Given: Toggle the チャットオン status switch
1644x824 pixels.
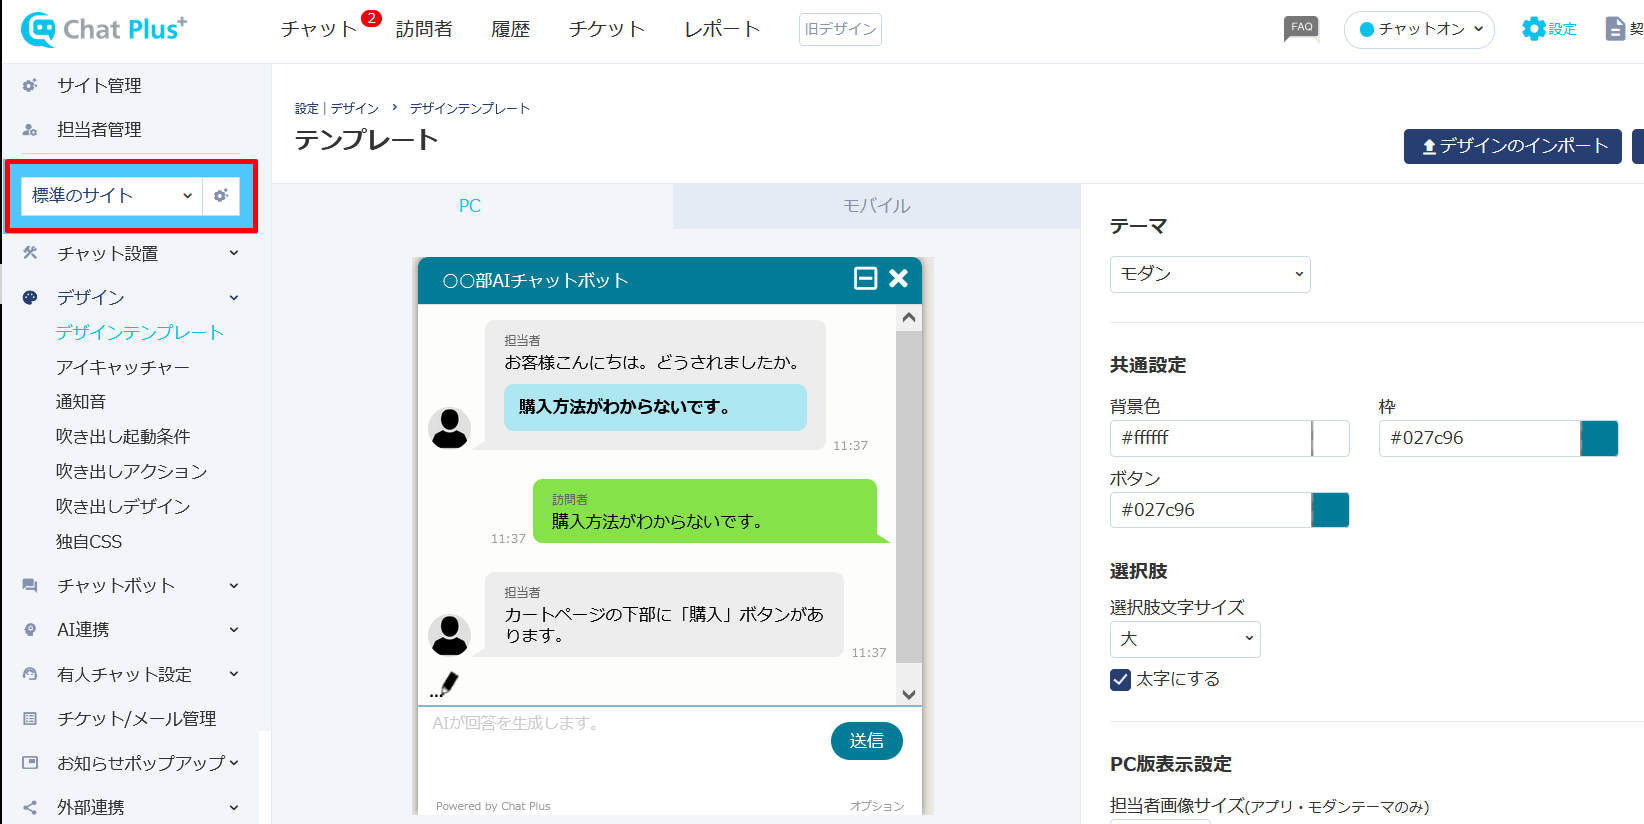Looking at the screenshot, I should tap(1418, 30).
